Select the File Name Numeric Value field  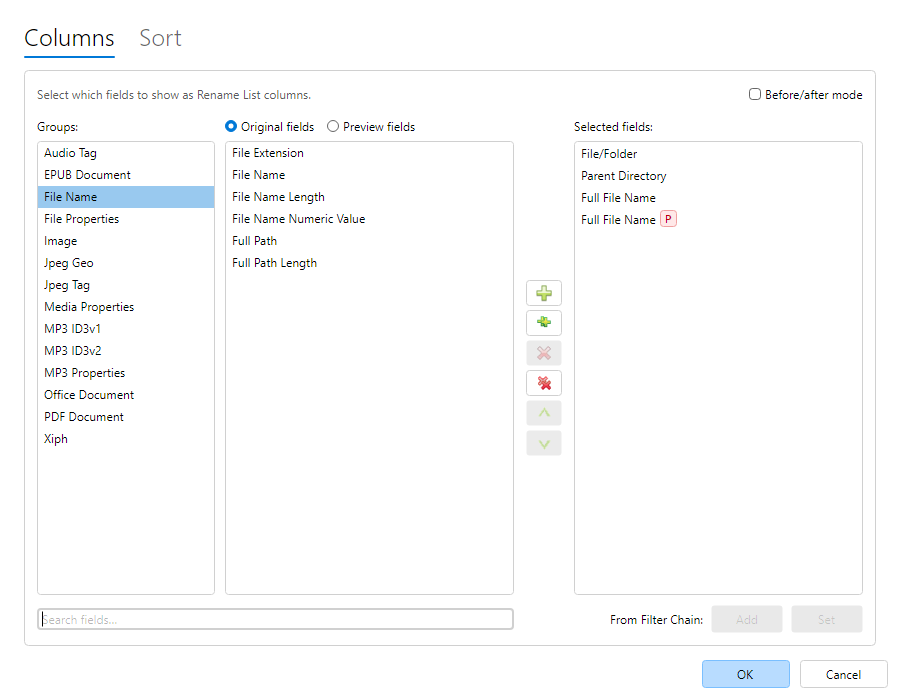pyautogui.click(x=369, y=219)
